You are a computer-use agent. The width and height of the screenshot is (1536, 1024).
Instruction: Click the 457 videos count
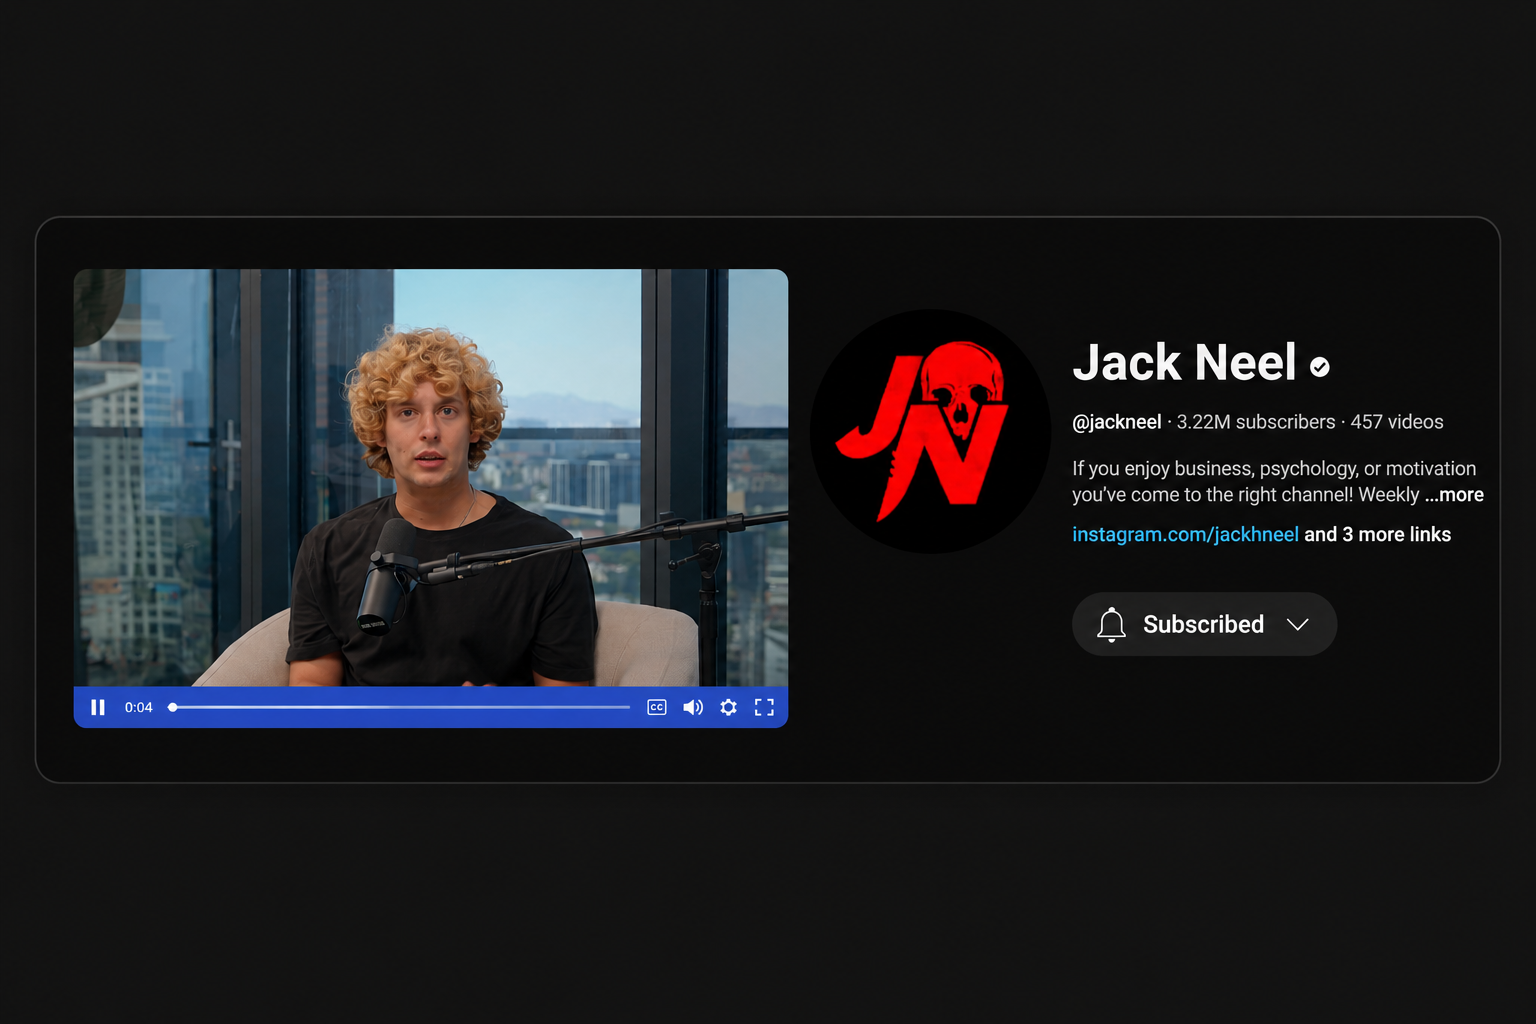[x=1397, y=422]
